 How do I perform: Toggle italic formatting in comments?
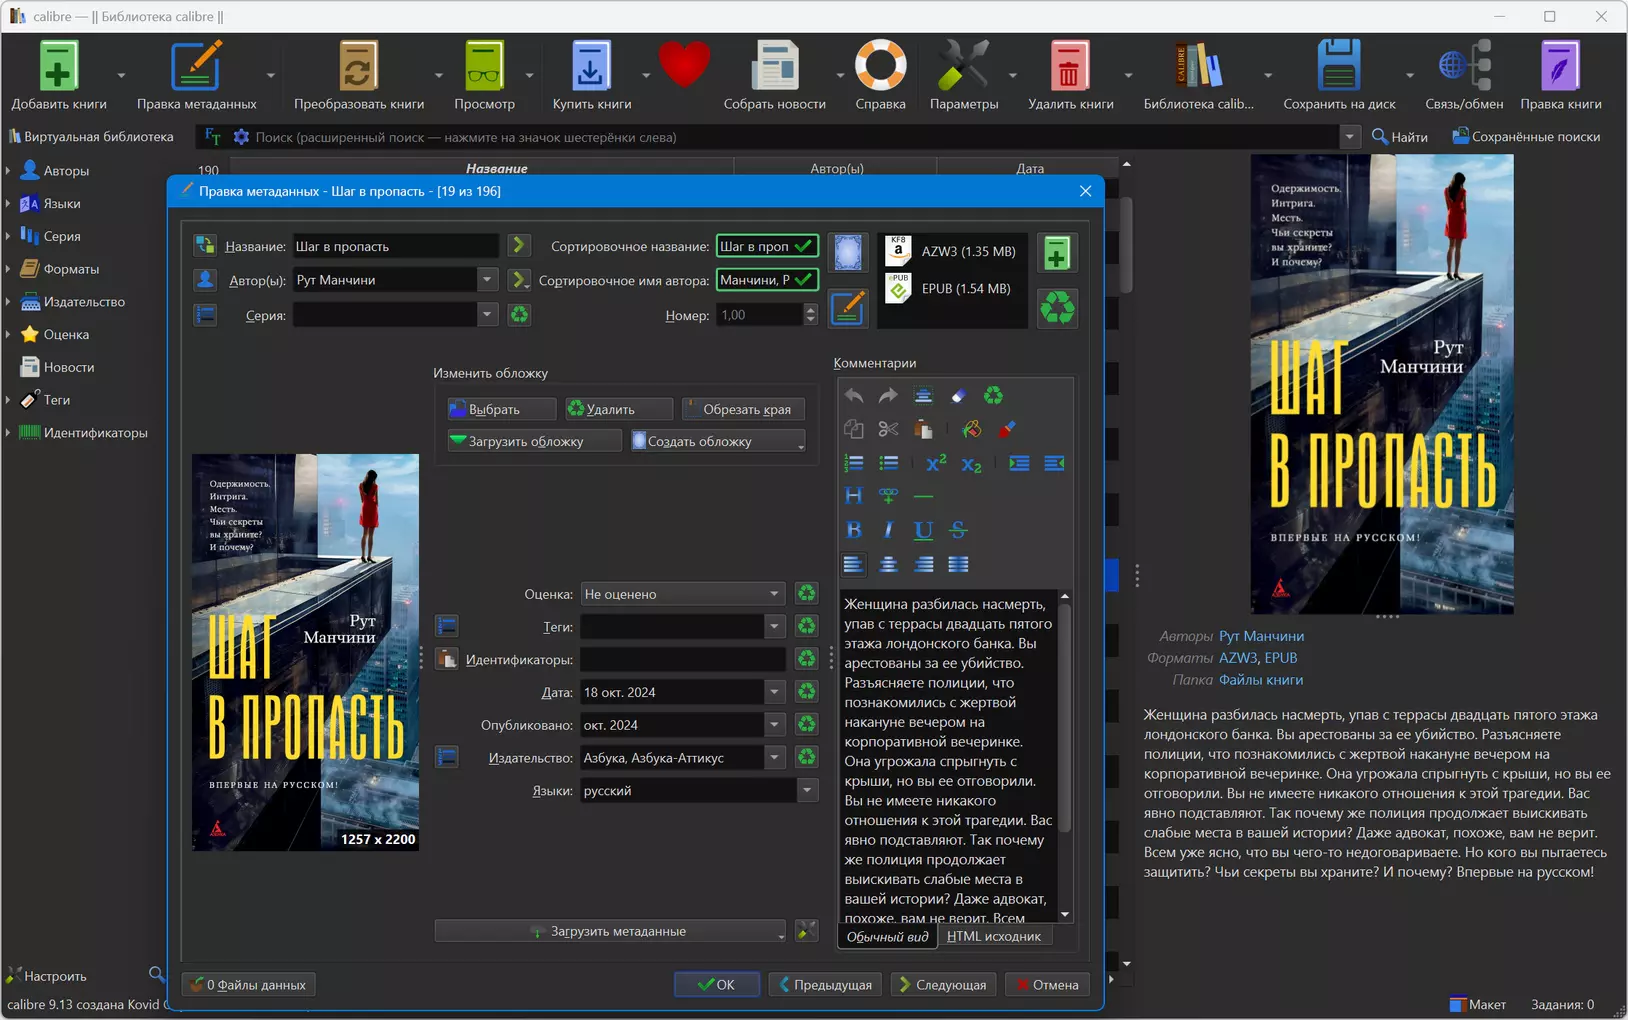tap(888, 530)
